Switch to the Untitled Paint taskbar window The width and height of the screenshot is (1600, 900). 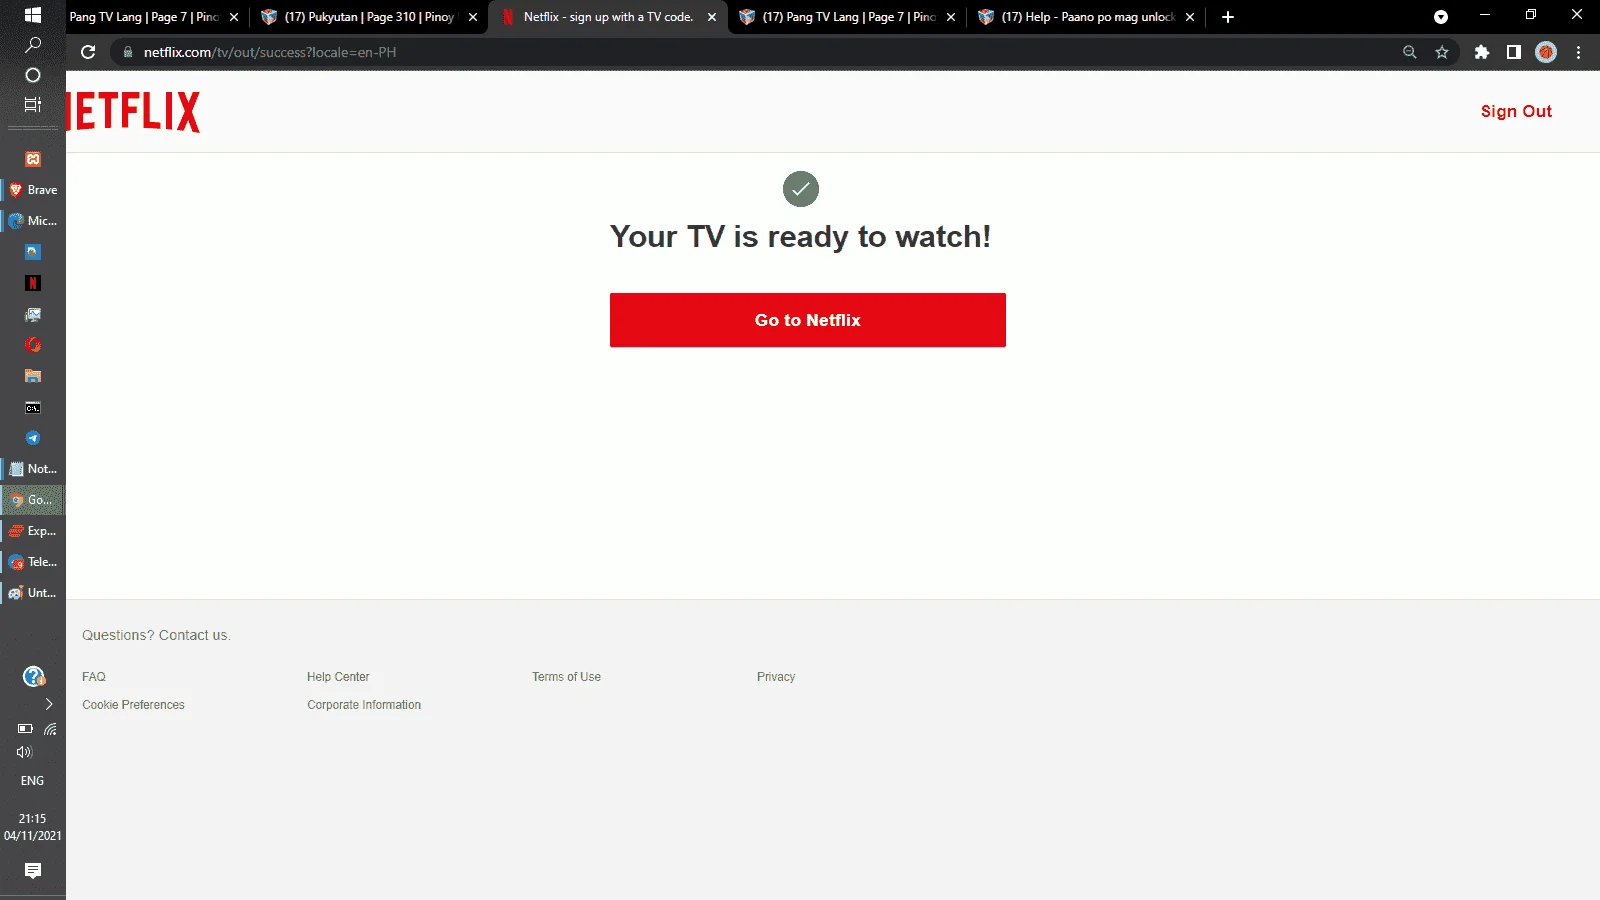pos(33,593)
